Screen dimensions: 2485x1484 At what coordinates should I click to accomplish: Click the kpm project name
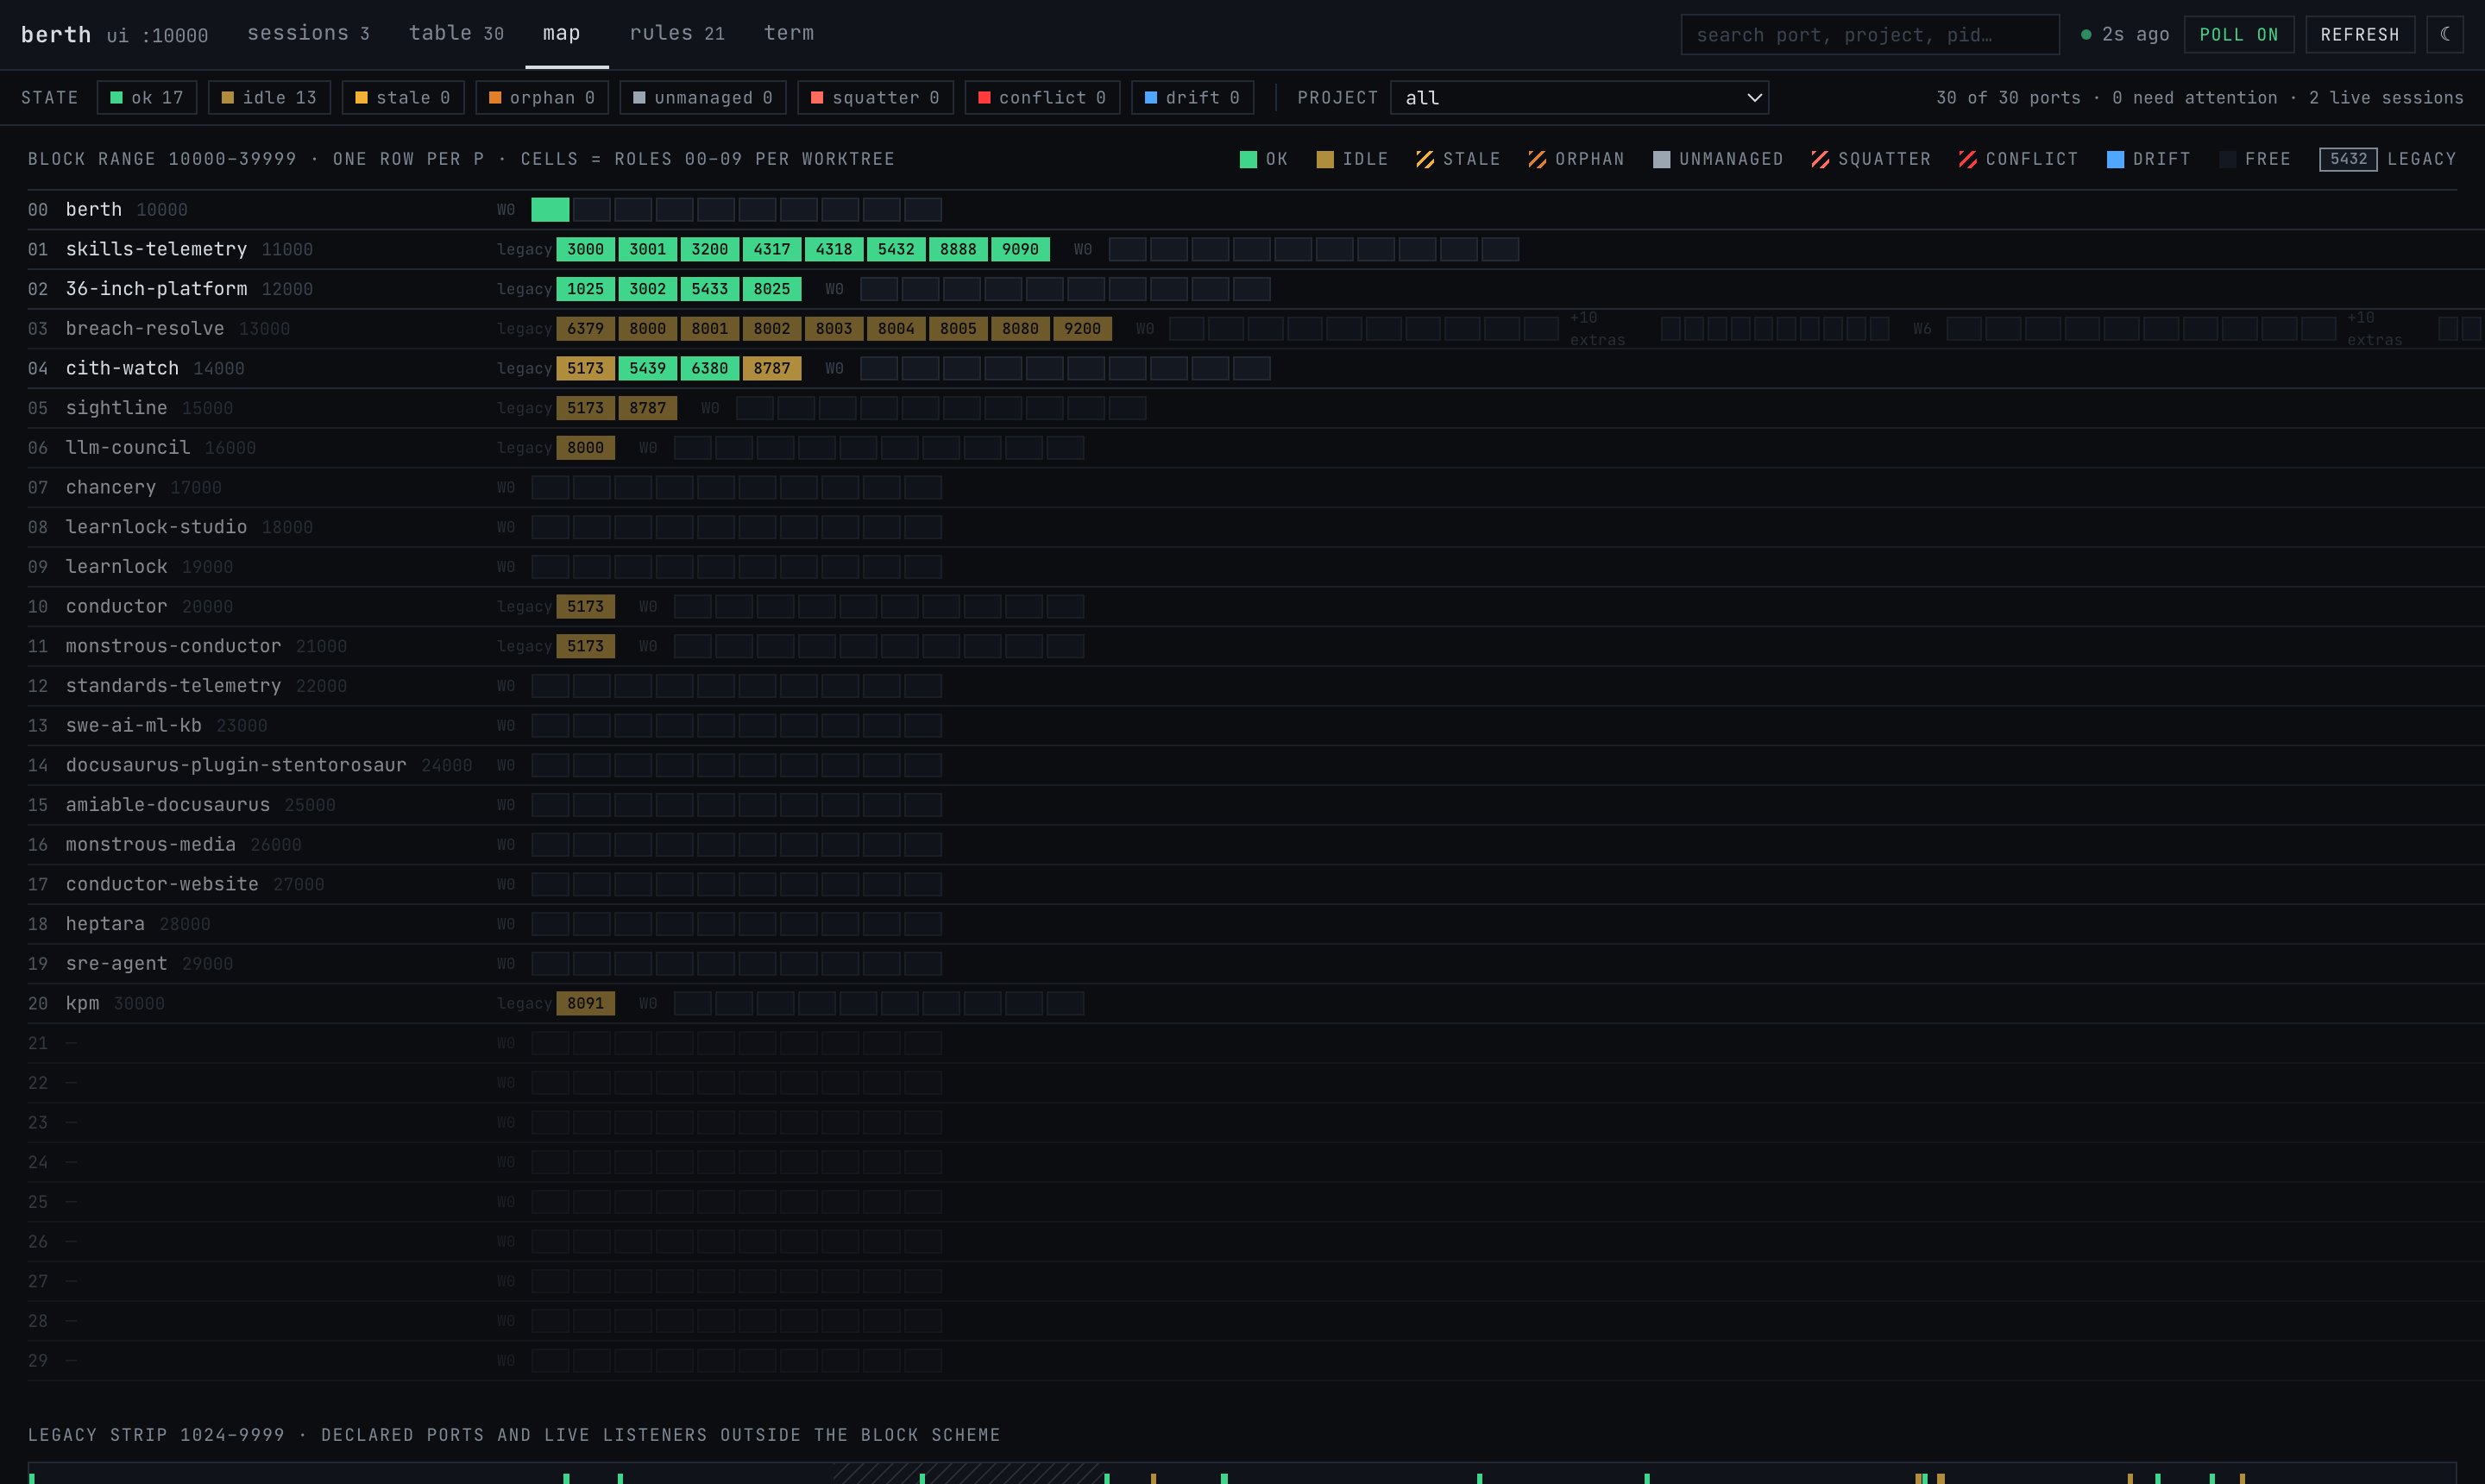(82, 1003)
